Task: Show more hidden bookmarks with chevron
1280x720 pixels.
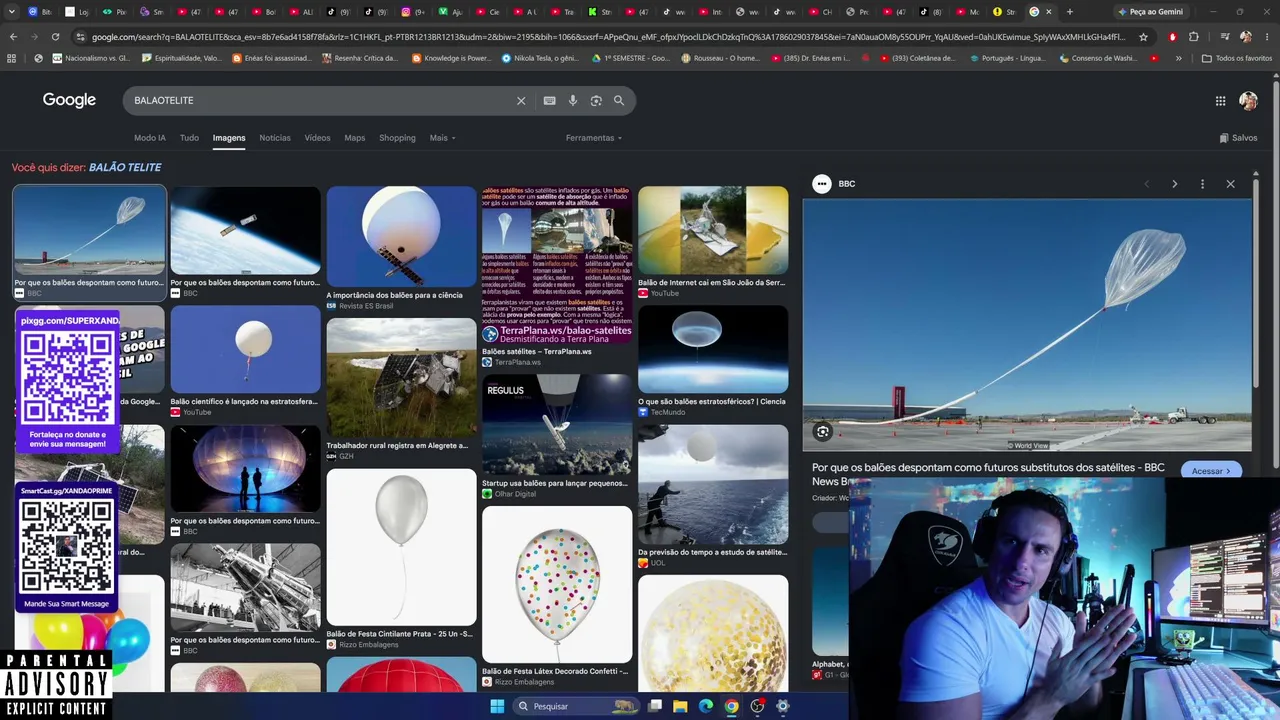Action: pyautogui.click(x=1178, y=58)
